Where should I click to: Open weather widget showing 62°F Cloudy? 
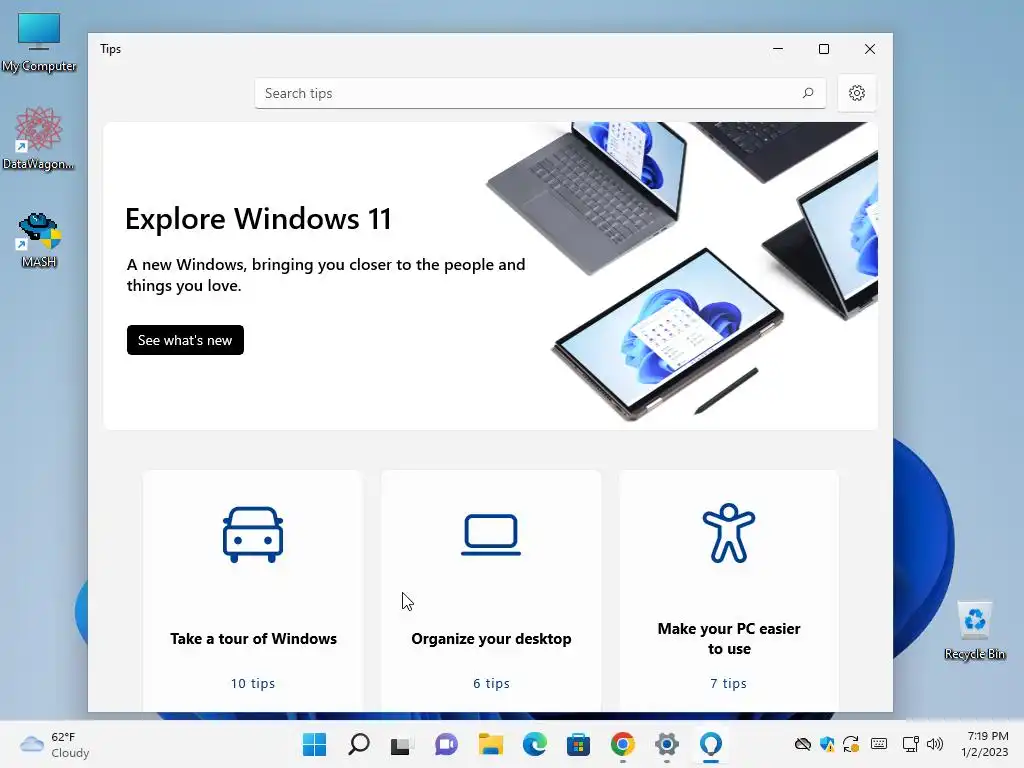[55, 744]
